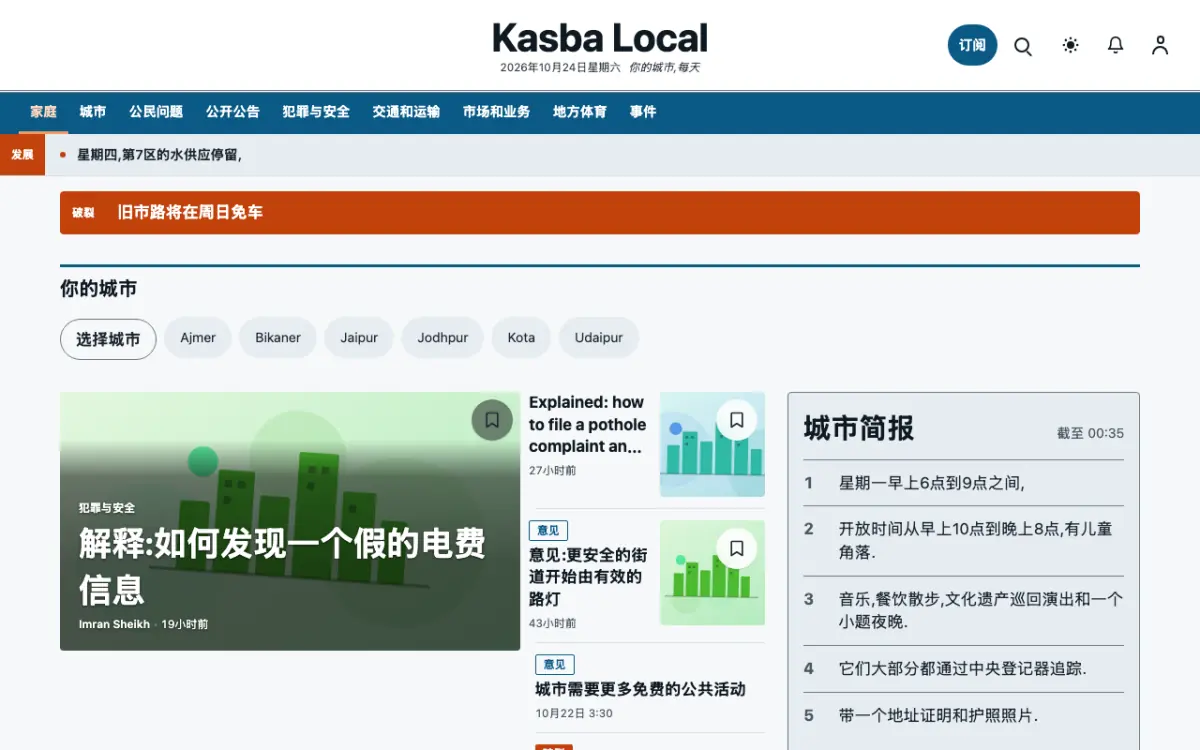The width and height of the screenshot is (1200, 750).
Task: Open article 'Explained: how to file a pothole complaint'
Action: [x=588, y=424]
